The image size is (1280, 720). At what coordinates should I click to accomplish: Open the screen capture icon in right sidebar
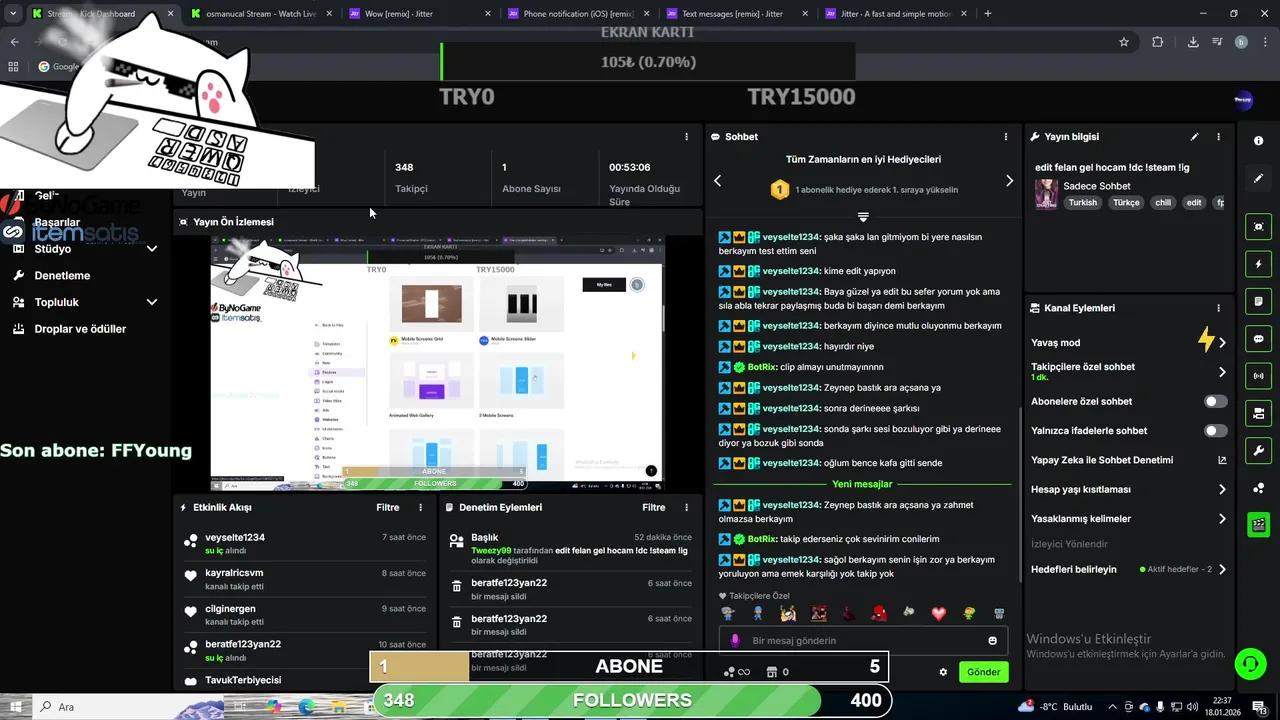point(1258,227)
